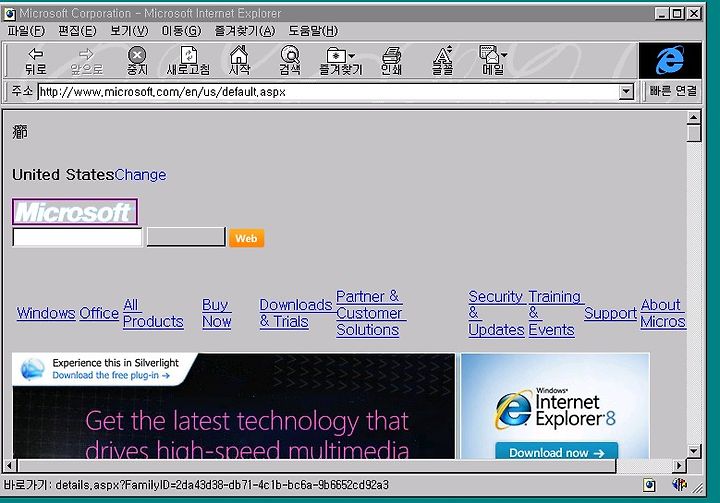Screen dimensions: 720x503
Task: Click the vertical scrollbar down arrow
Action: click(x=694, y=451)
